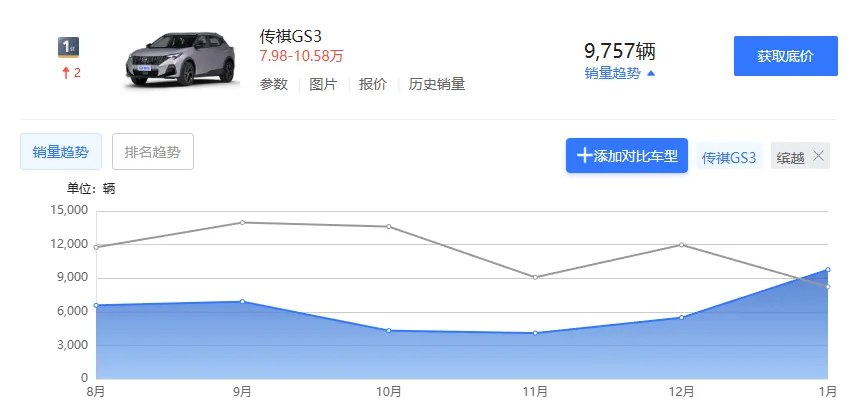Click the 1月 x-axis label
The image size is (855, 416).
(827, 391)
